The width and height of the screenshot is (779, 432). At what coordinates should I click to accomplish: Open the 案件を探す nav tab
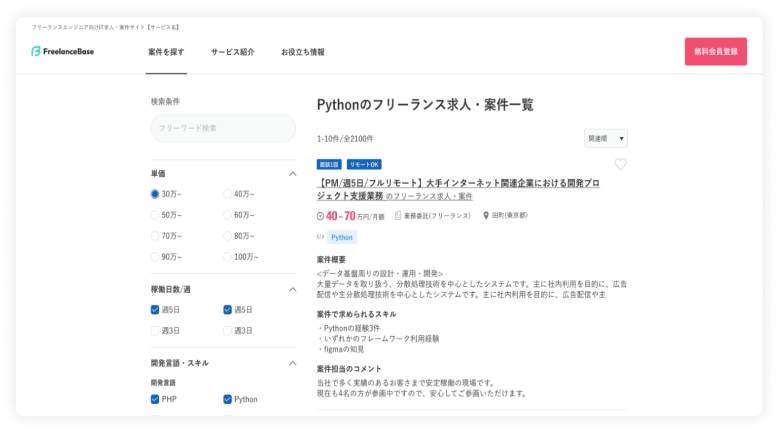[x=166, y=52]
